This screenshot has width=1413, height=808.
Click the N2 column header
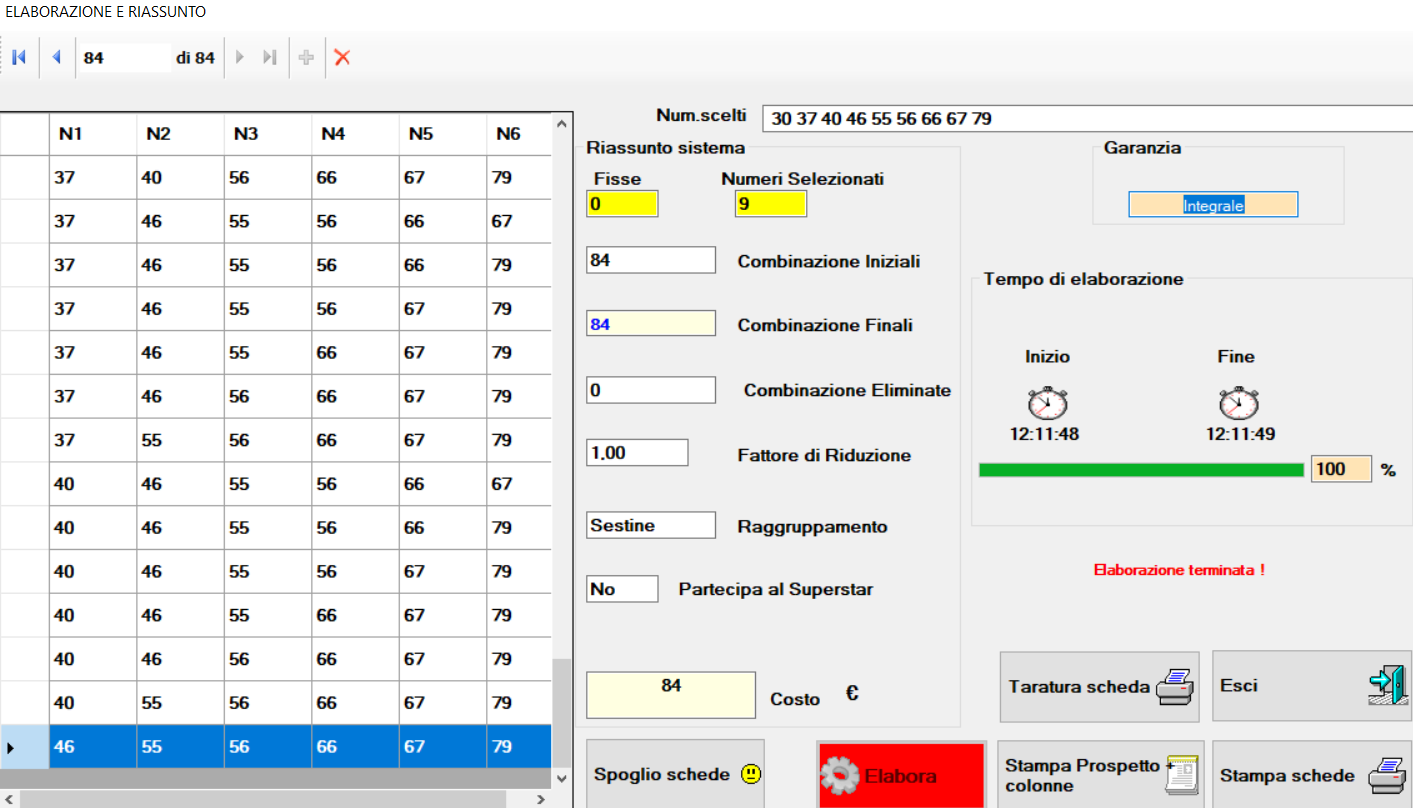point(180,134)
